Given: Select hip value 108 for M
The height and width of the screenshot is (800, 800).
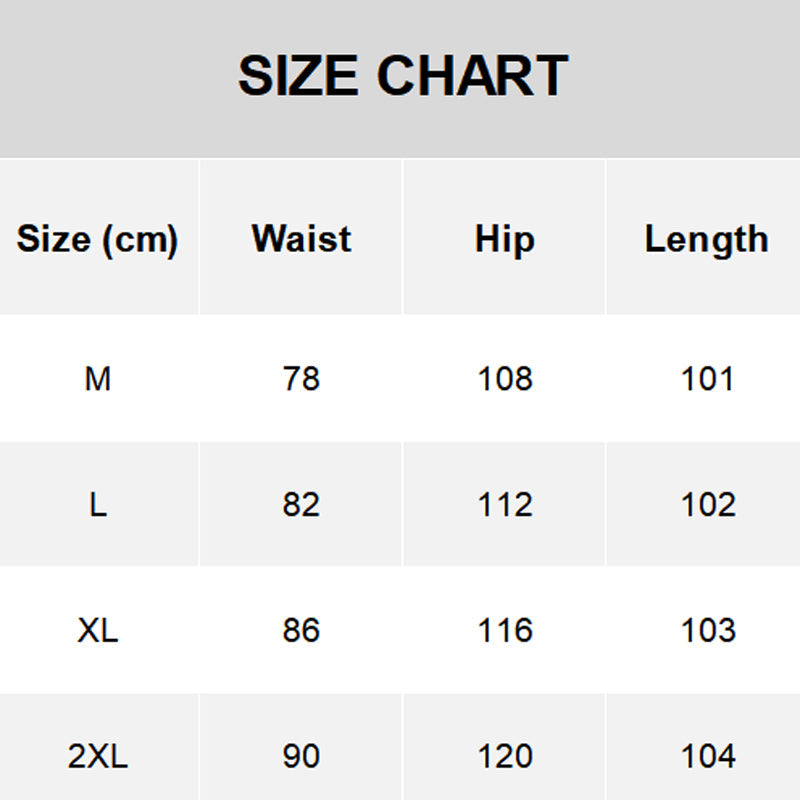Looking at the screenshot, I should click(505, 379).
